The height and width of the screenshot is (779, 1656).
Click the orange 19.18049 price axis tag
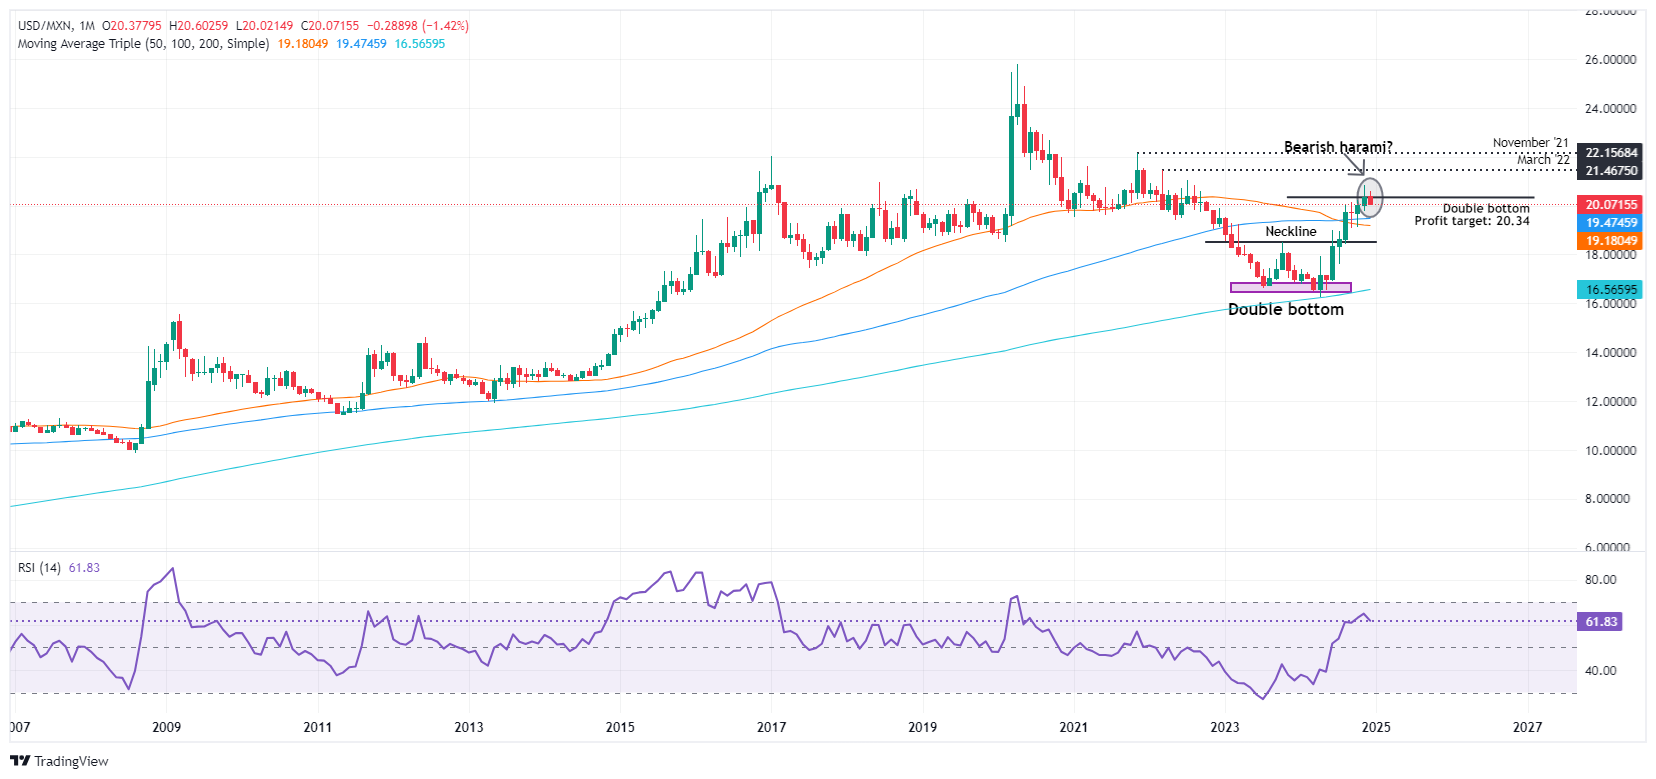pyautogui.click(x=1610, y=241)
